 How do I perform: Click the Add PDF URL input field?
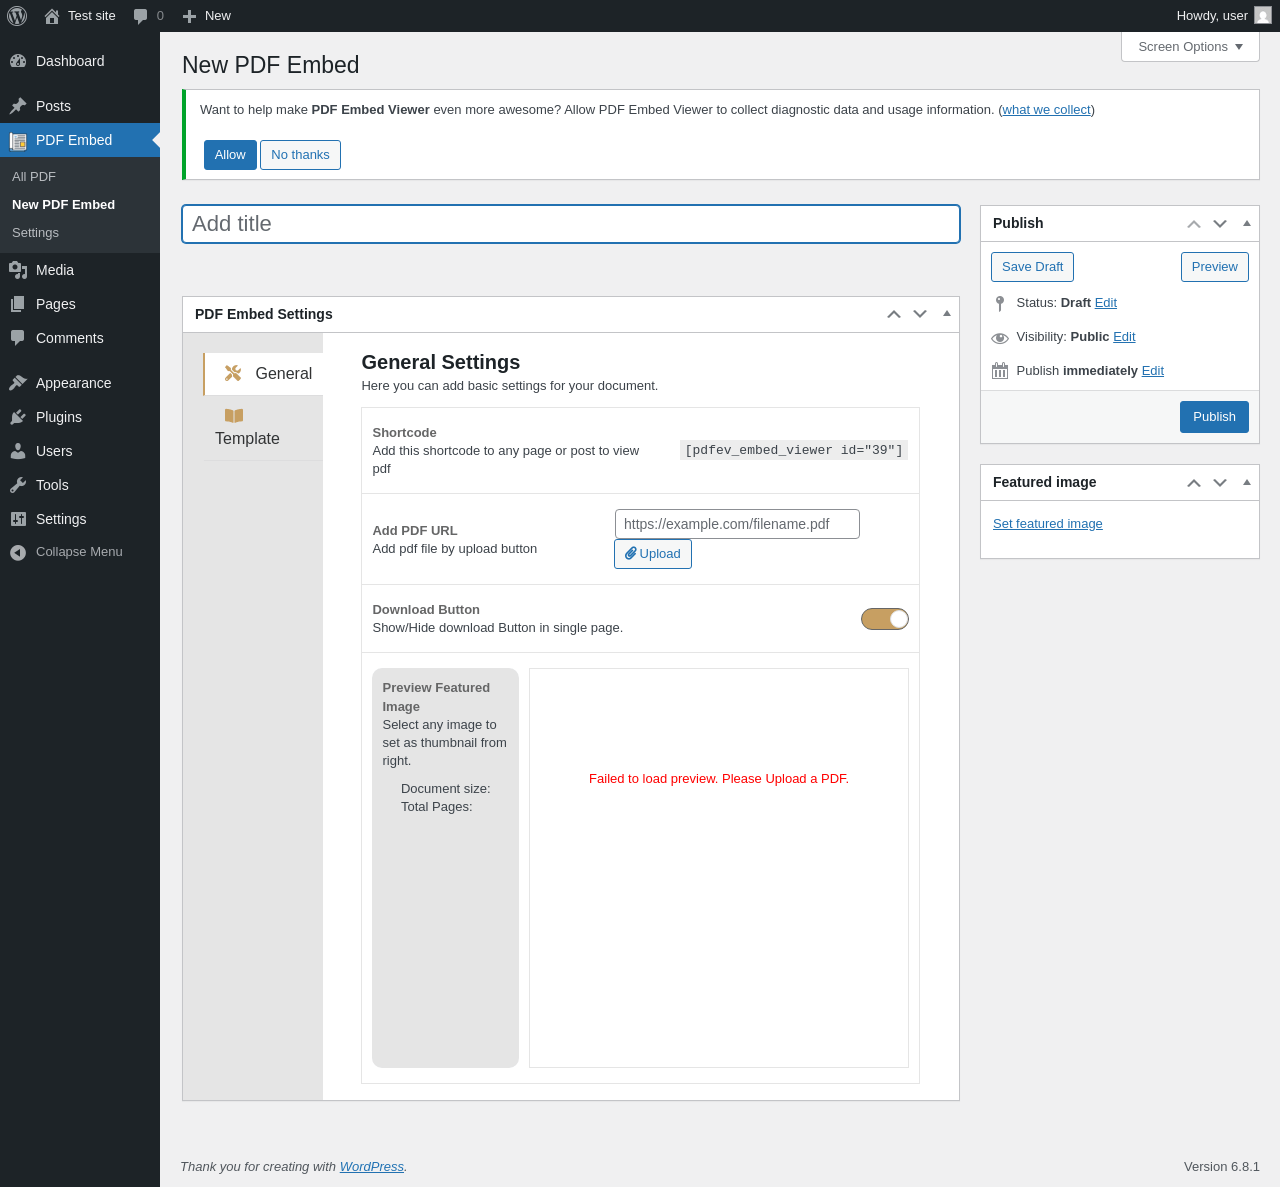(737, 524)
